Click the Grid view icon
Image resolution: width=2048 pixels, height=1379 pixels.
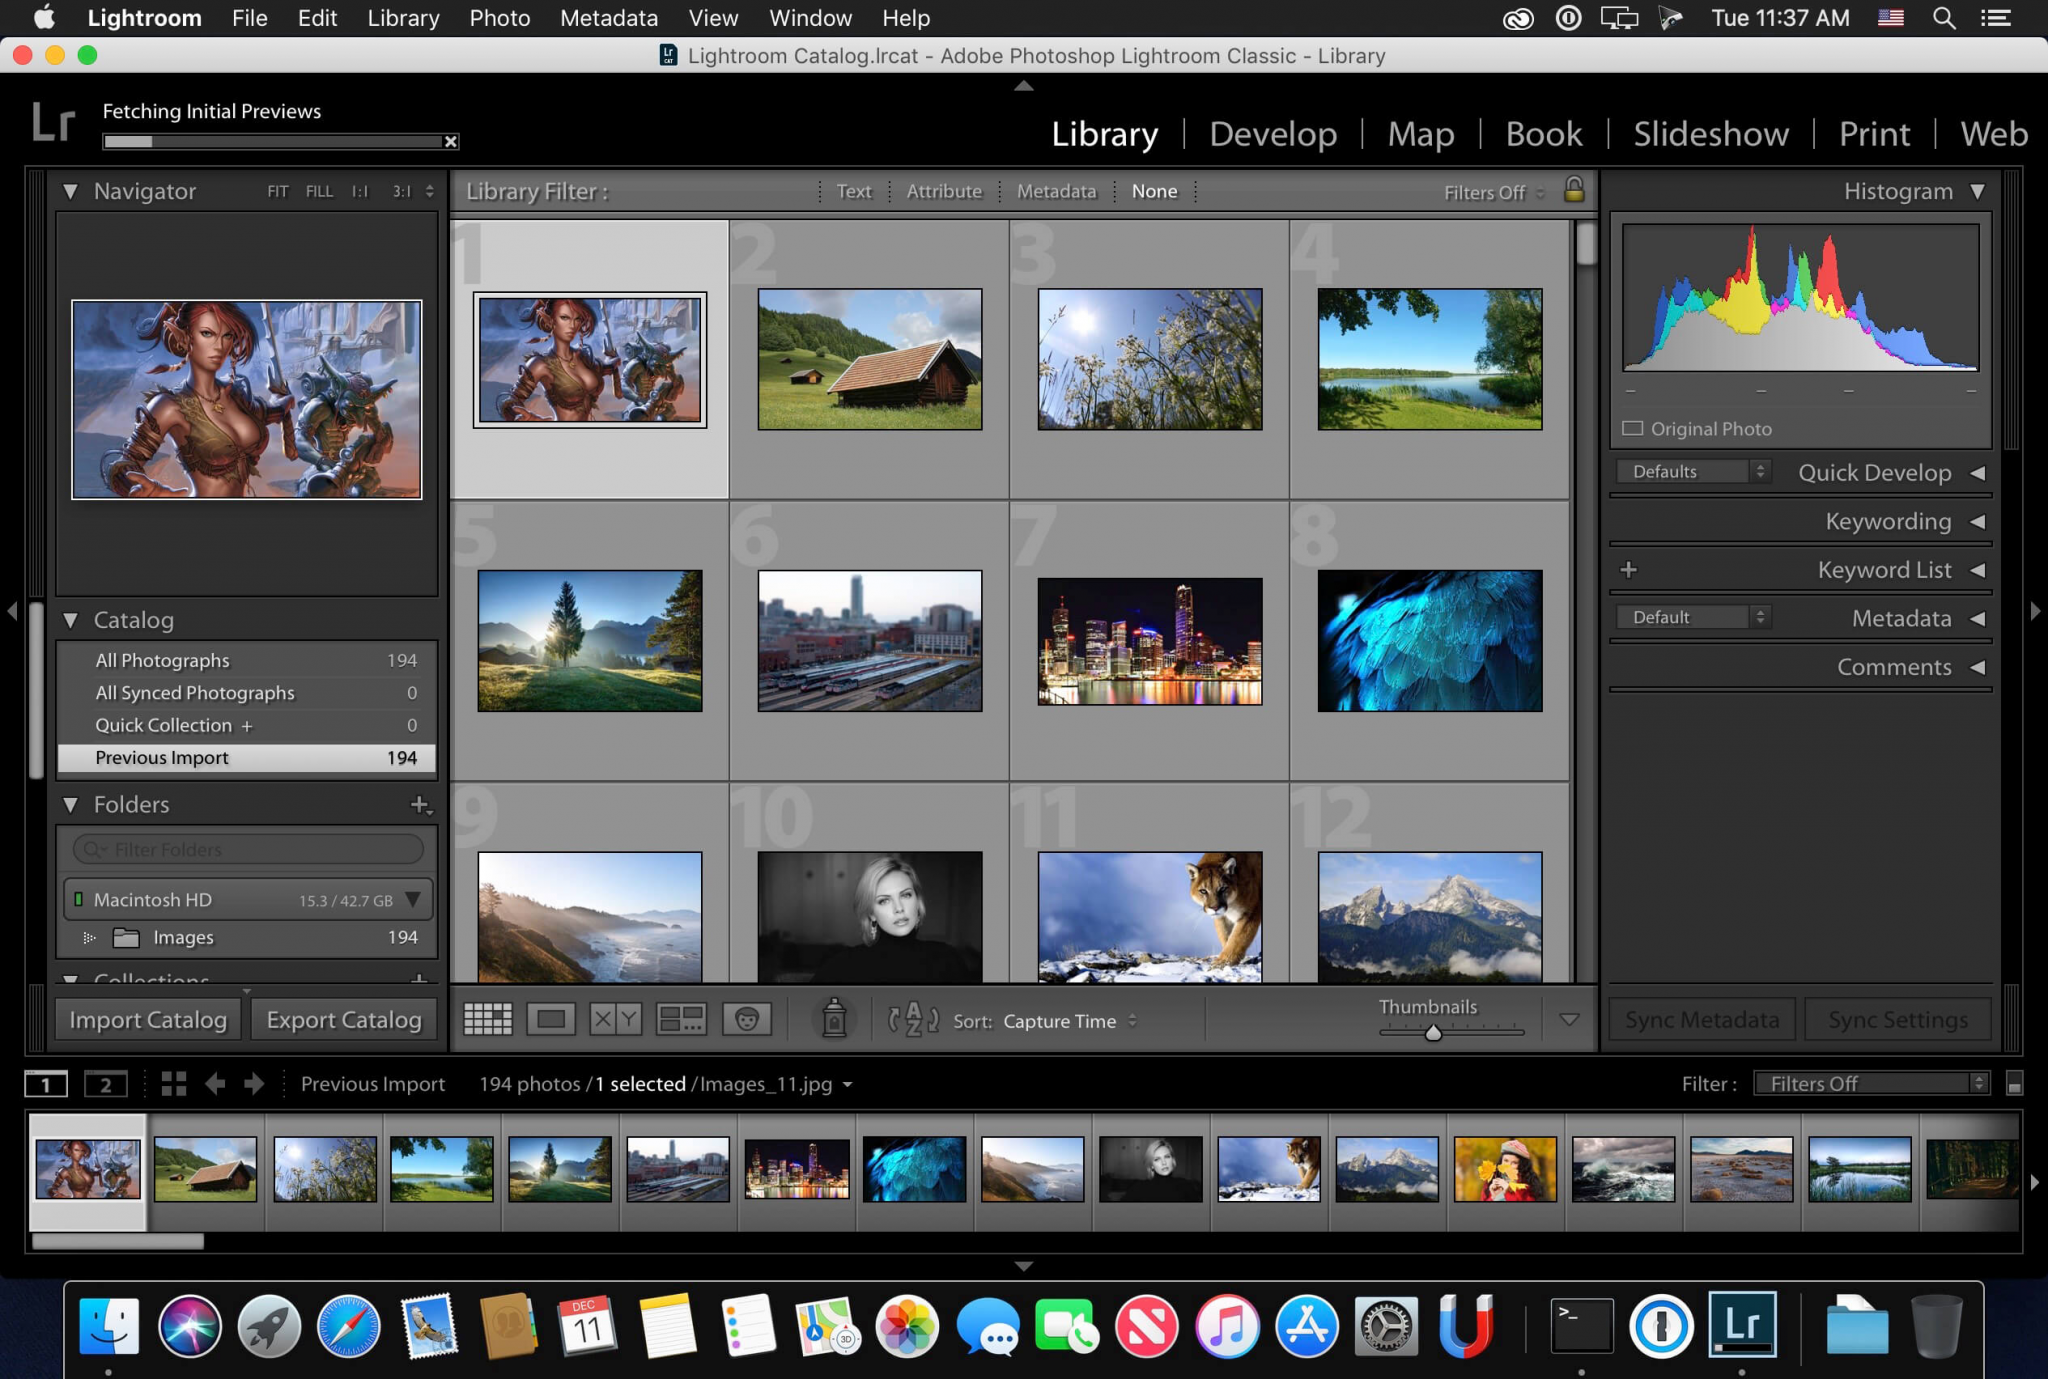[488, 1019]
